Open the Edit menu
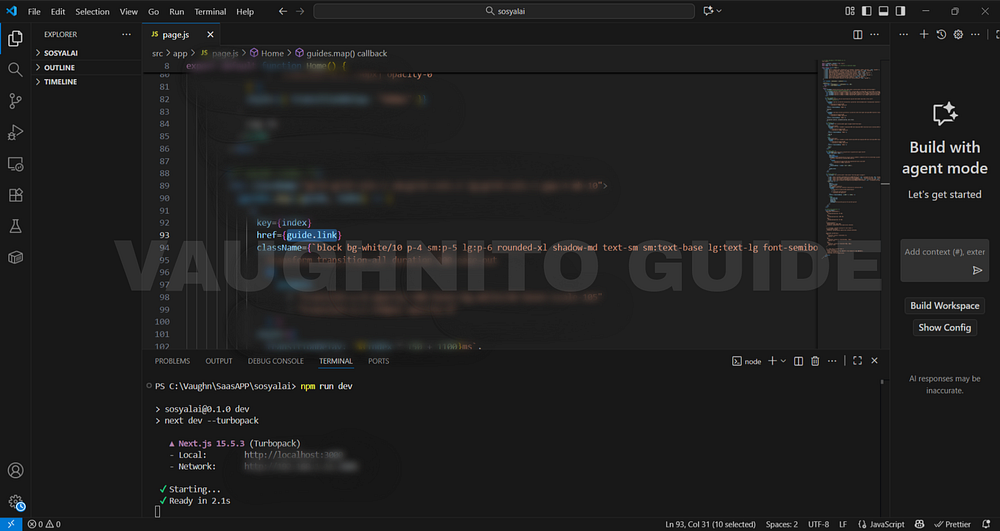The image size is (1000, 531). (x=58, y=11)
